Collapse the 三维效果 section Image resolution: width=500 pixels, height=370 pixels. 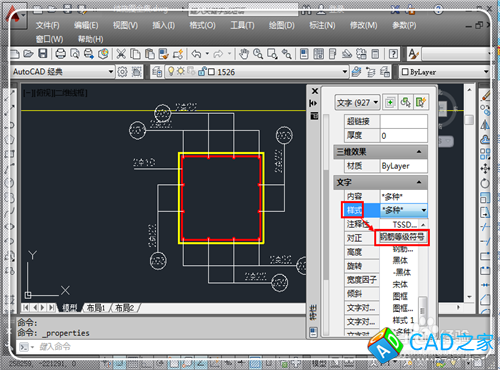pyautogui.click(x=419, y=152)
